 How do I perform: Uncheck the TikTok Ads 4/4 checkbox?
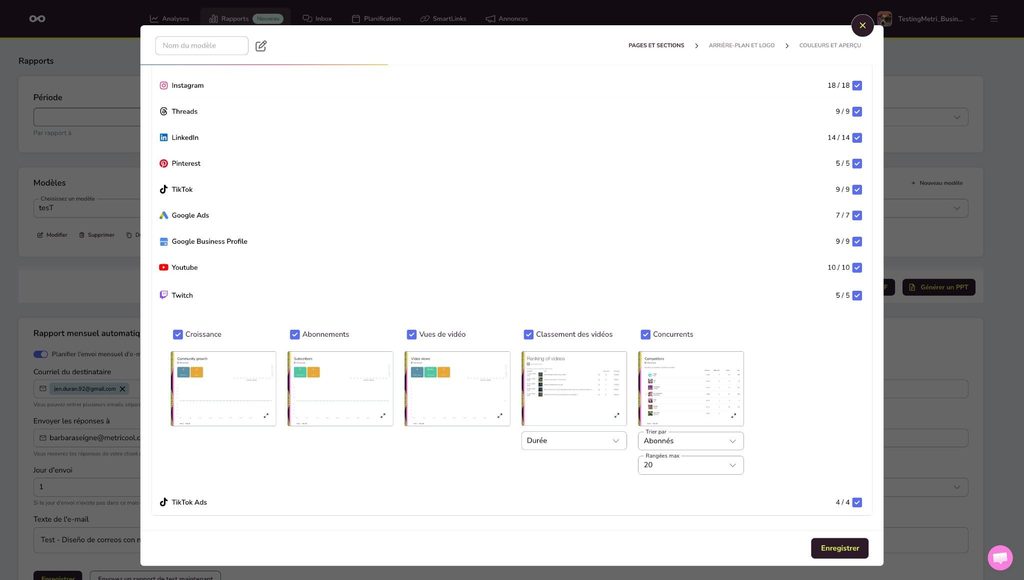(x=857, y=502)
